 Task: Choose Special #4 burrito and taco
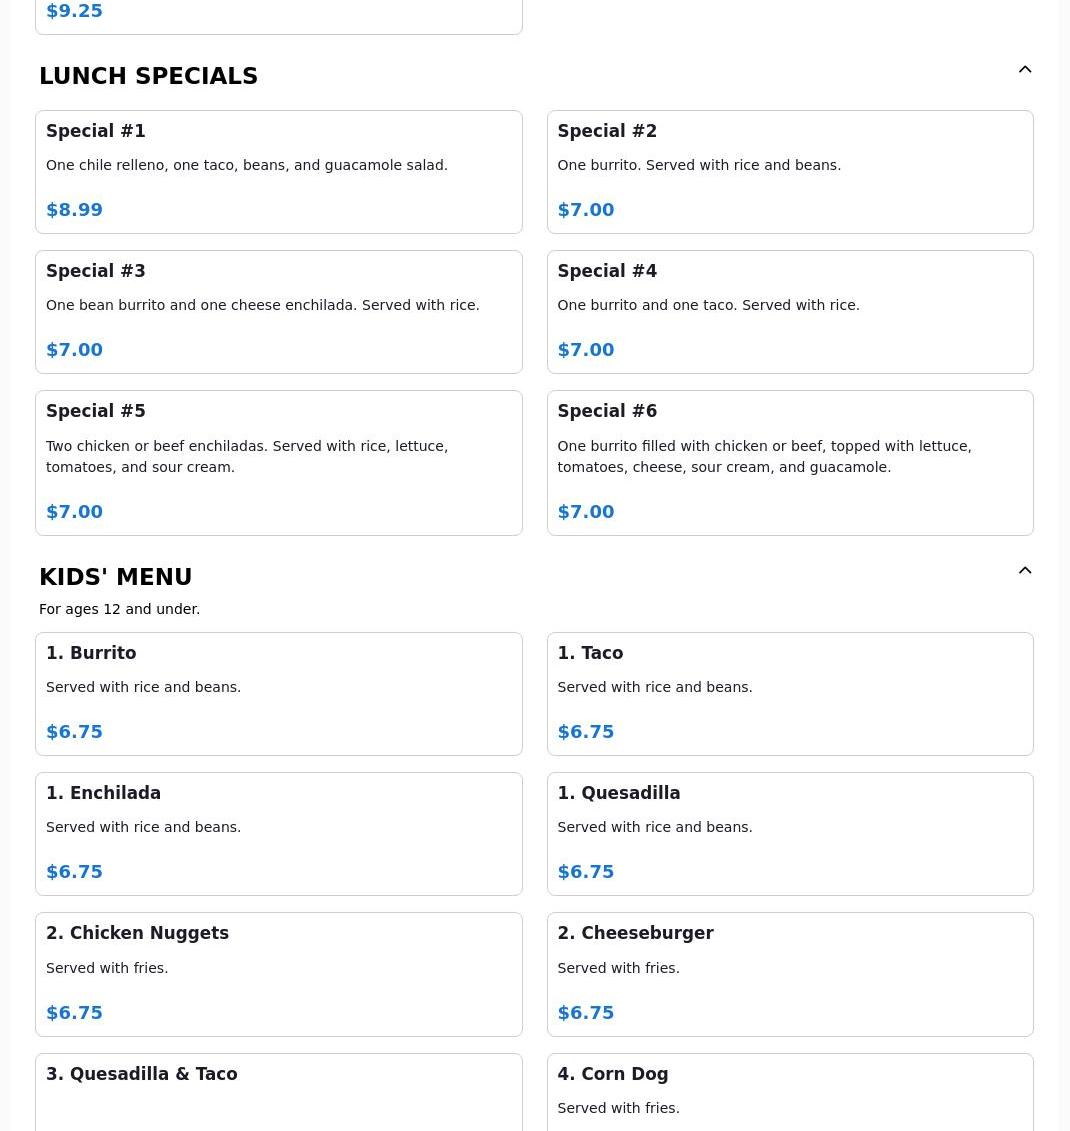pyautogui.click(x=790, y=312)
